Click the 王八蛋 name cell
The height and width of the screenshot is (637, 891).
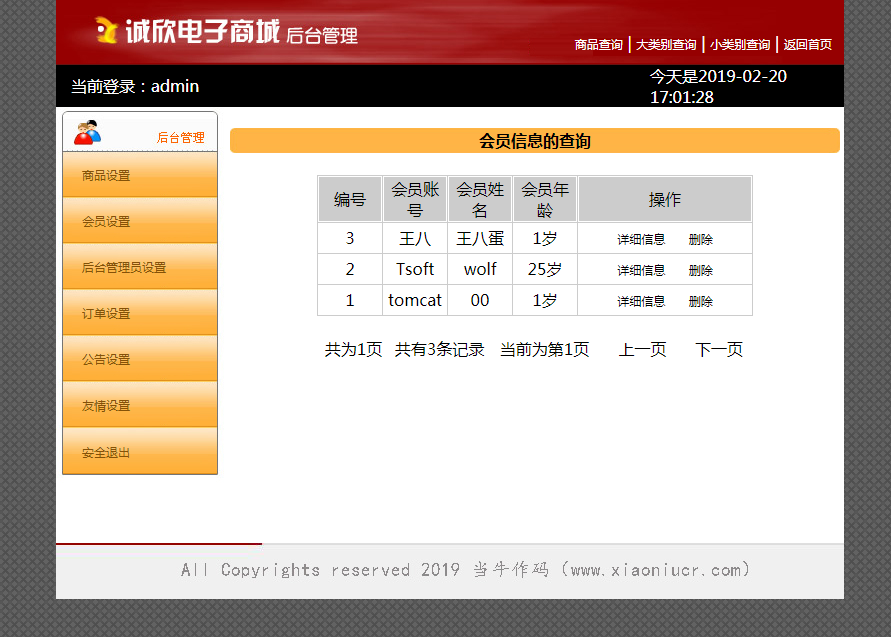[x=480, y=238]
